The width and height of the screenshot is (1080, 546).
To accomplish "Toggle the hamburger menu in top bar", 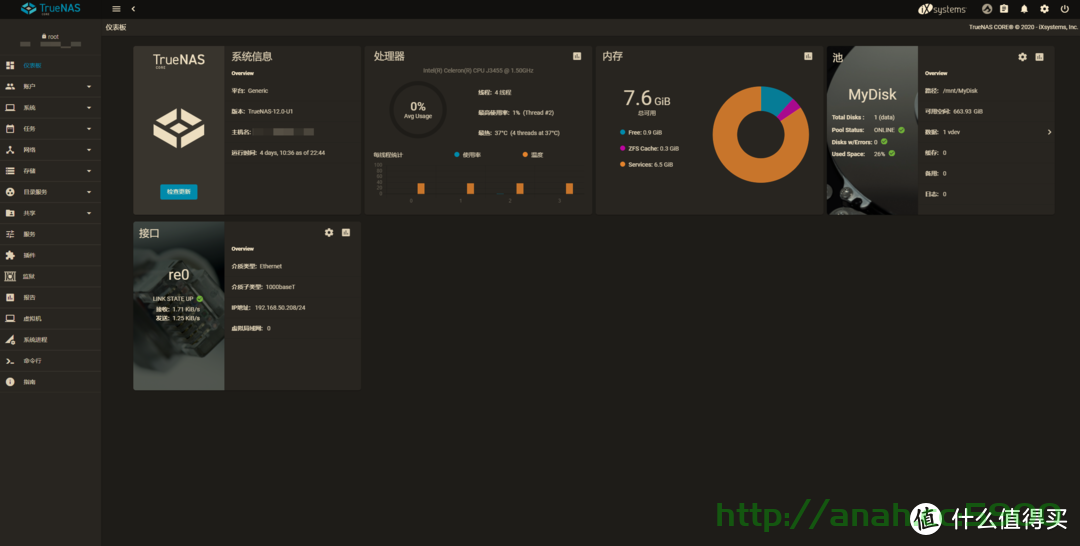I will (116, 9).
